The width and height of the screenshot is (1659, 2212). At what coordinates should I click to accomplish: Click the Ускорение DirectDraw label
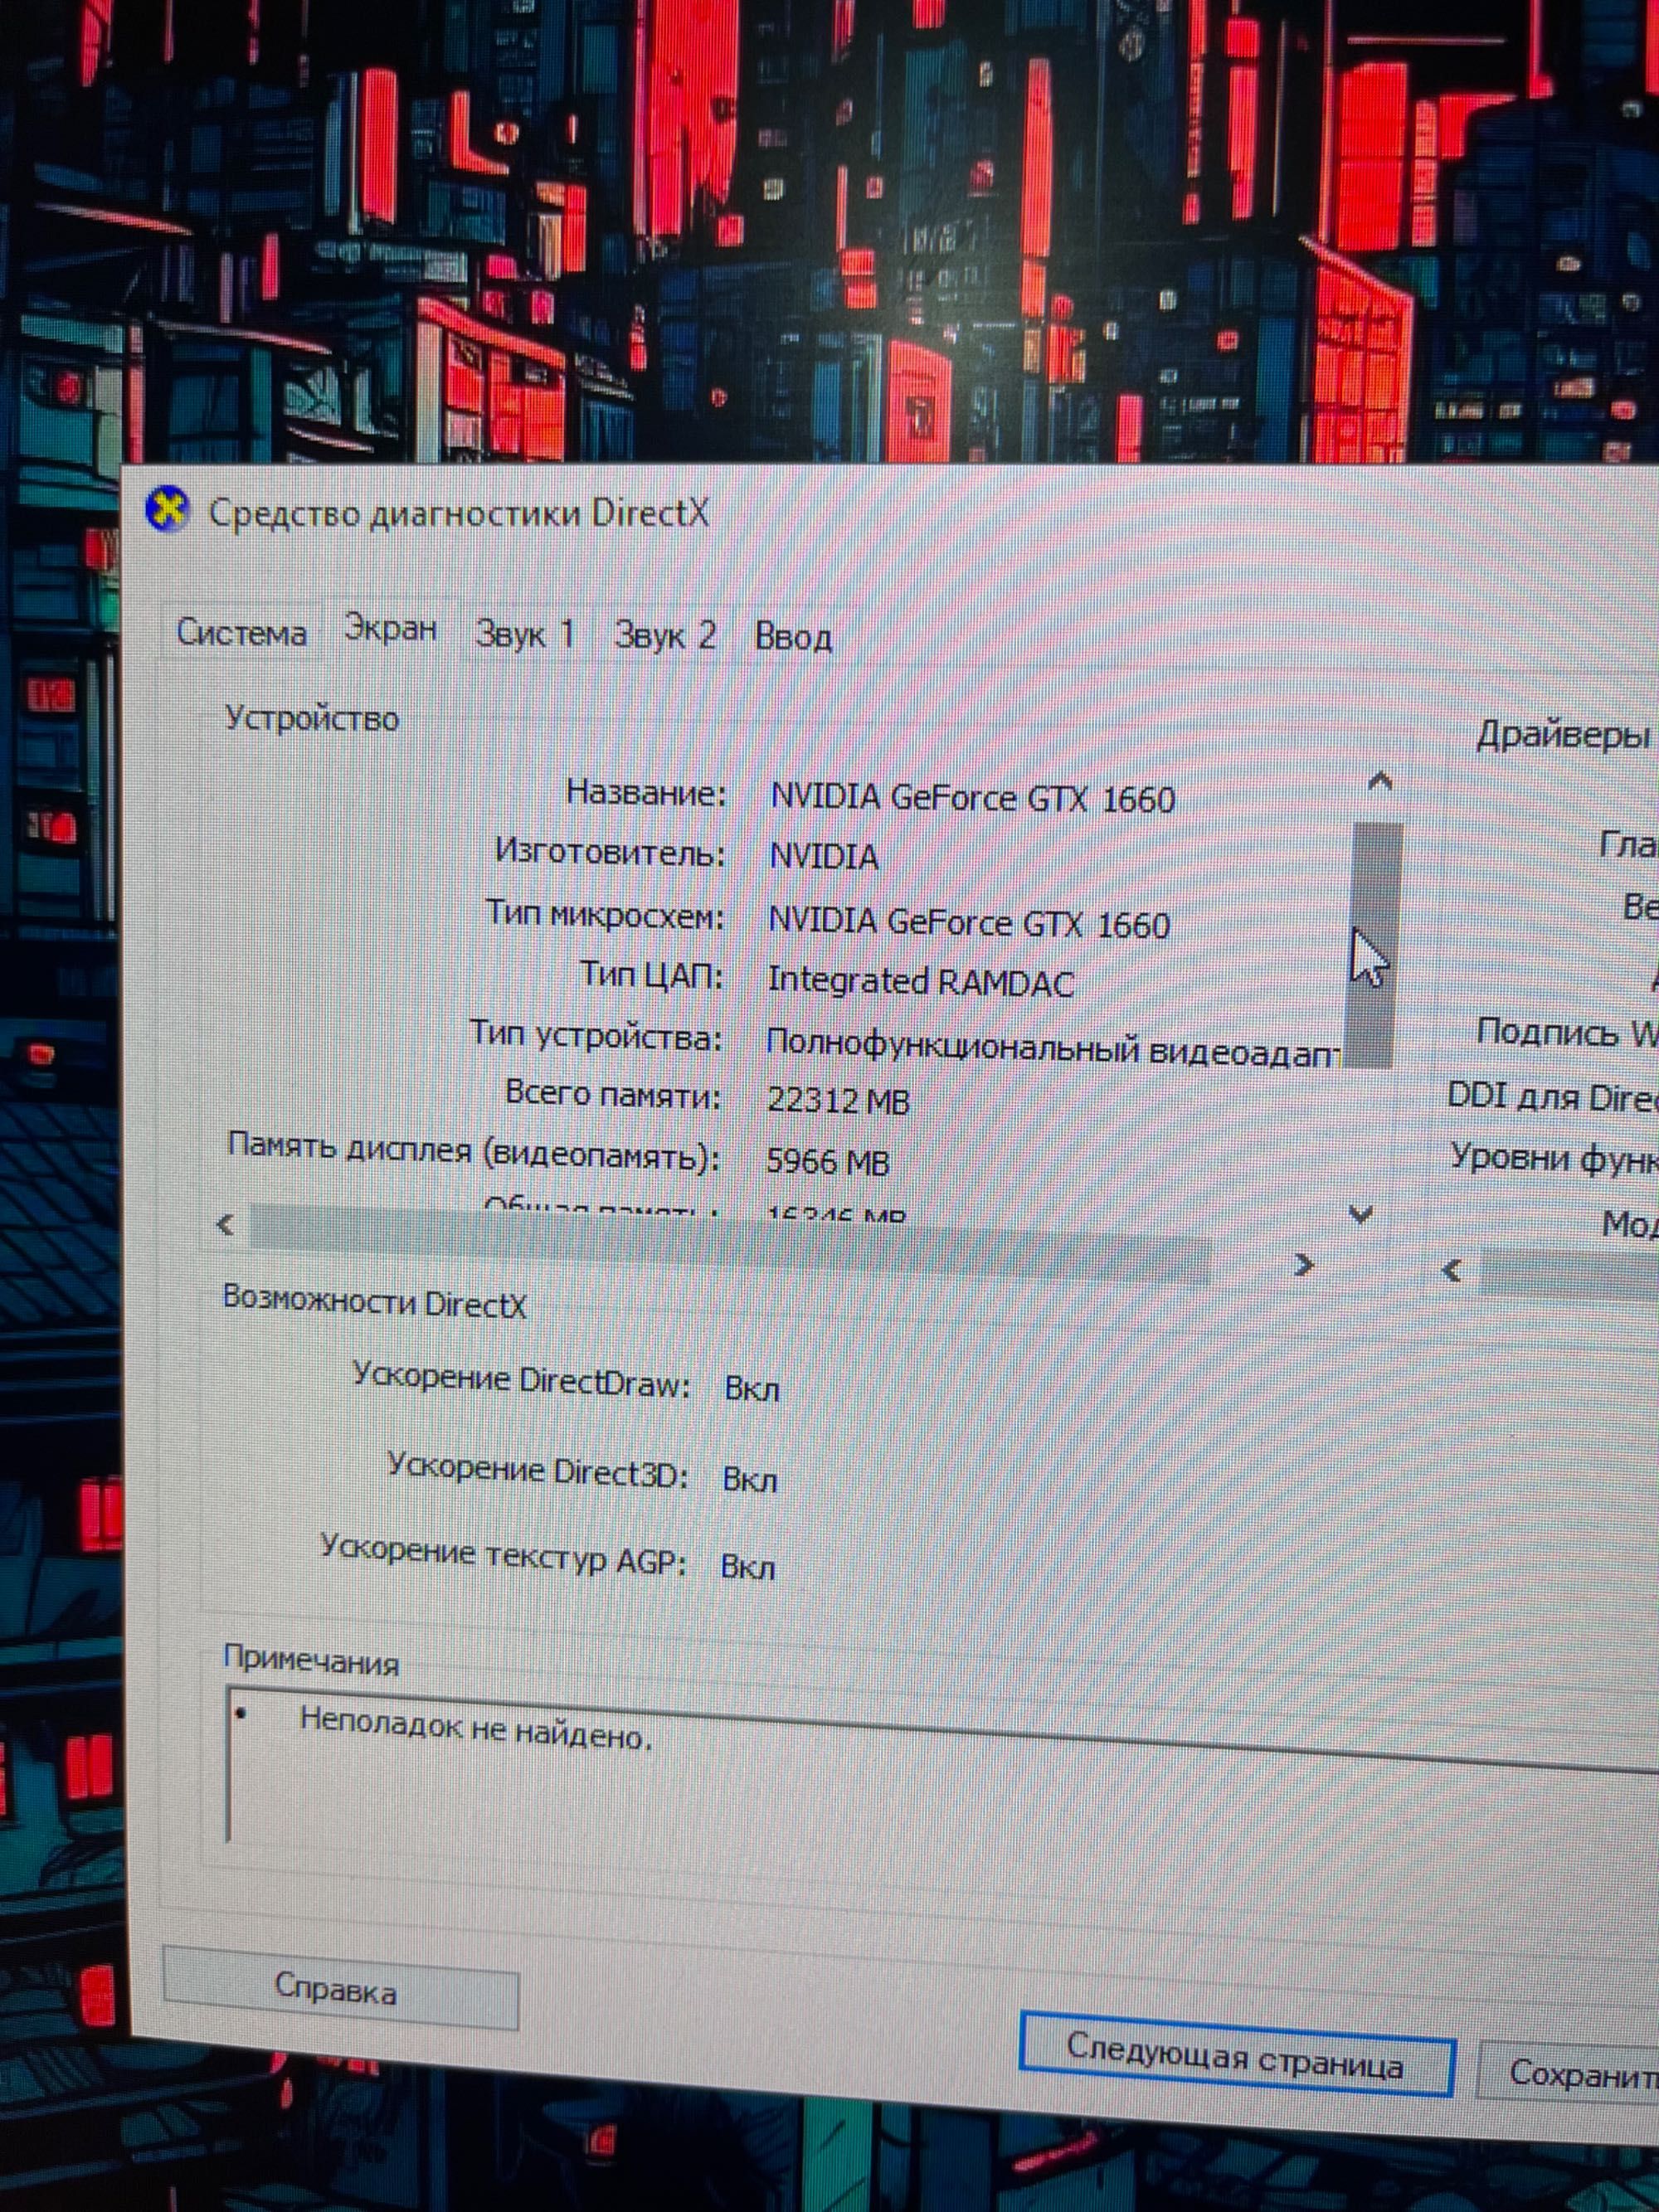tap(521, 1380)
